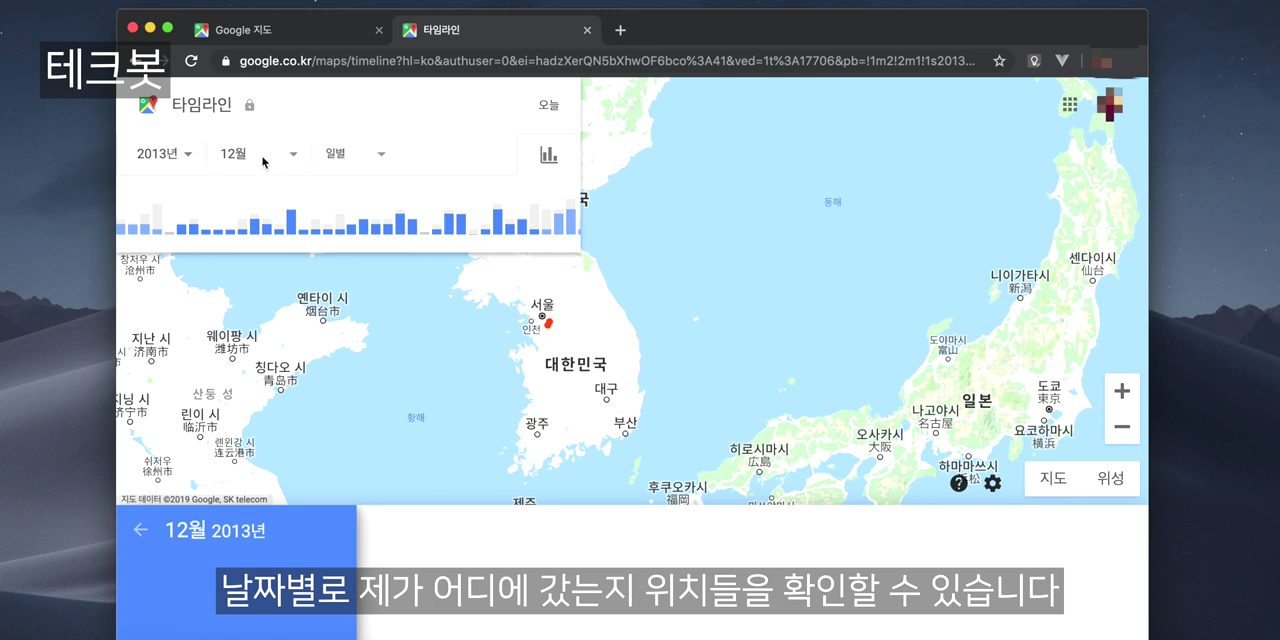This screenshot has width=1280, height=640.
Task: Click the 대한민국 country label
Action: (x=576, y=365)
